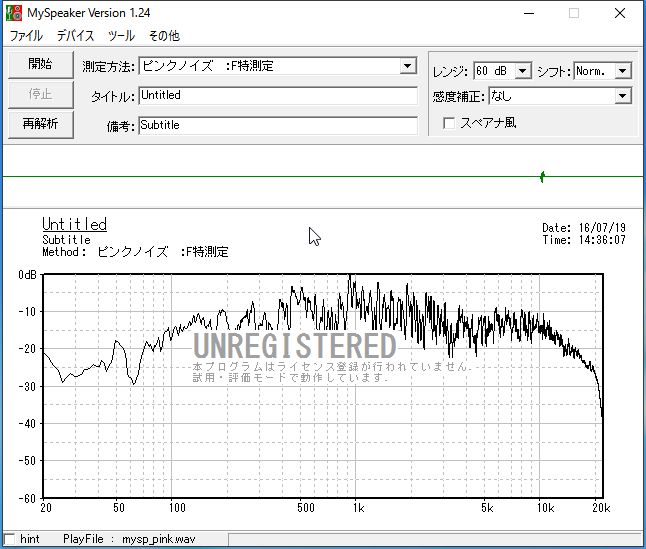This screenshot has width=646, height=549.
Task: Close the MySpeaker window
Action: coord(620,14)
